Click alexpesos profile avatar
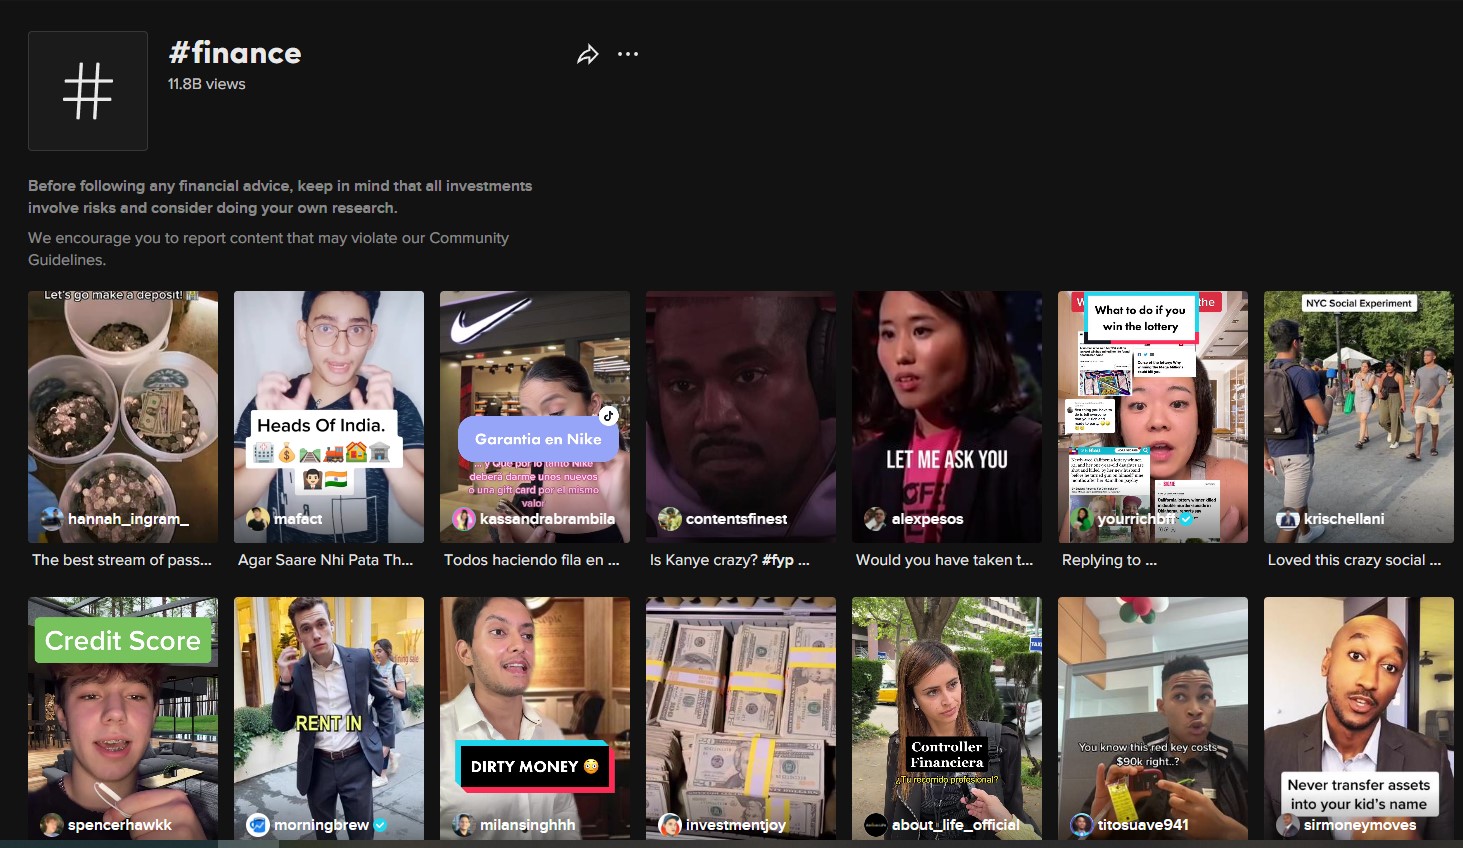 pyautogui.click(x=876, y=519)
